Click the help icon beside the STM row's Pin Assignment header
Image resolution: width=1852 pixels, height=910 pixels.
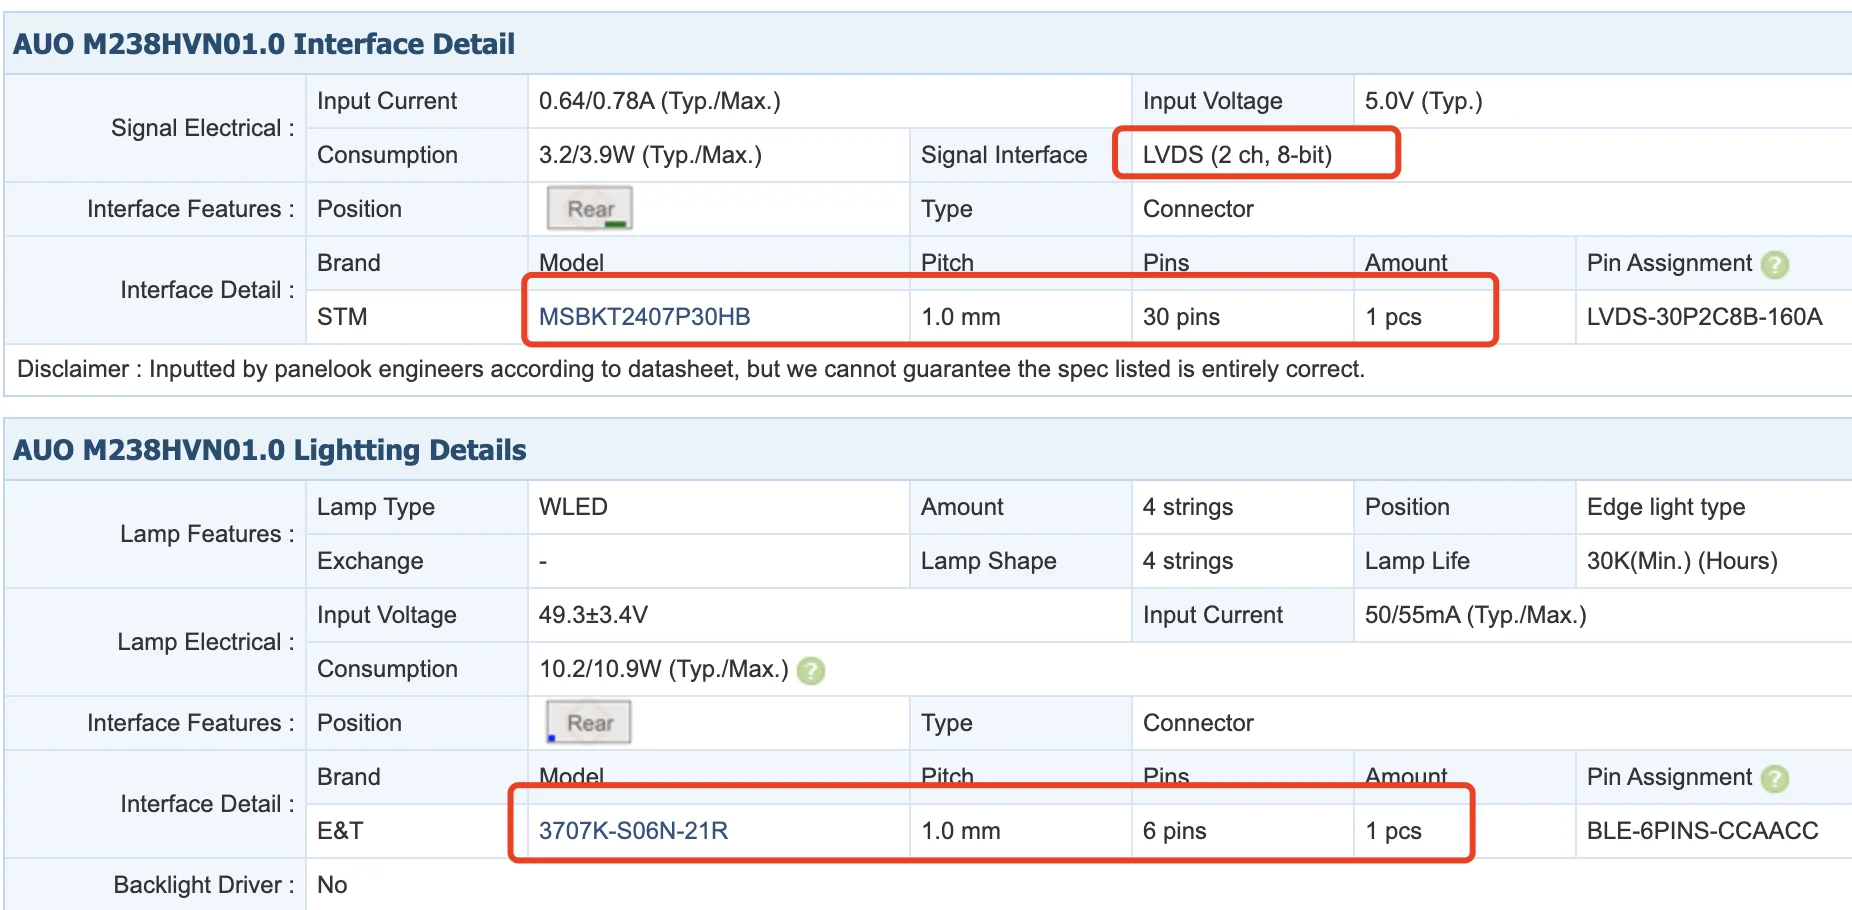(x=1775, y=264)
